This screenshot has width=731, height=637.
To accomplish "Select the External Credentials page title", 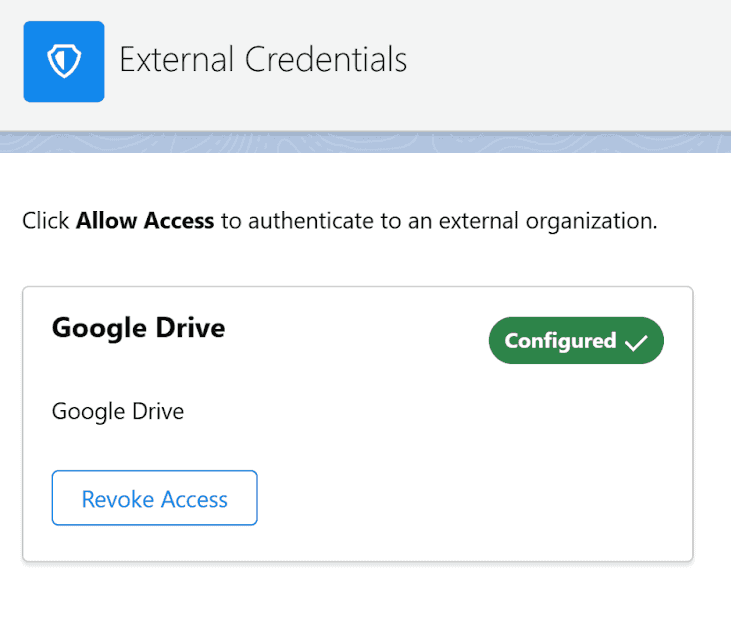I will click(263, 60).
